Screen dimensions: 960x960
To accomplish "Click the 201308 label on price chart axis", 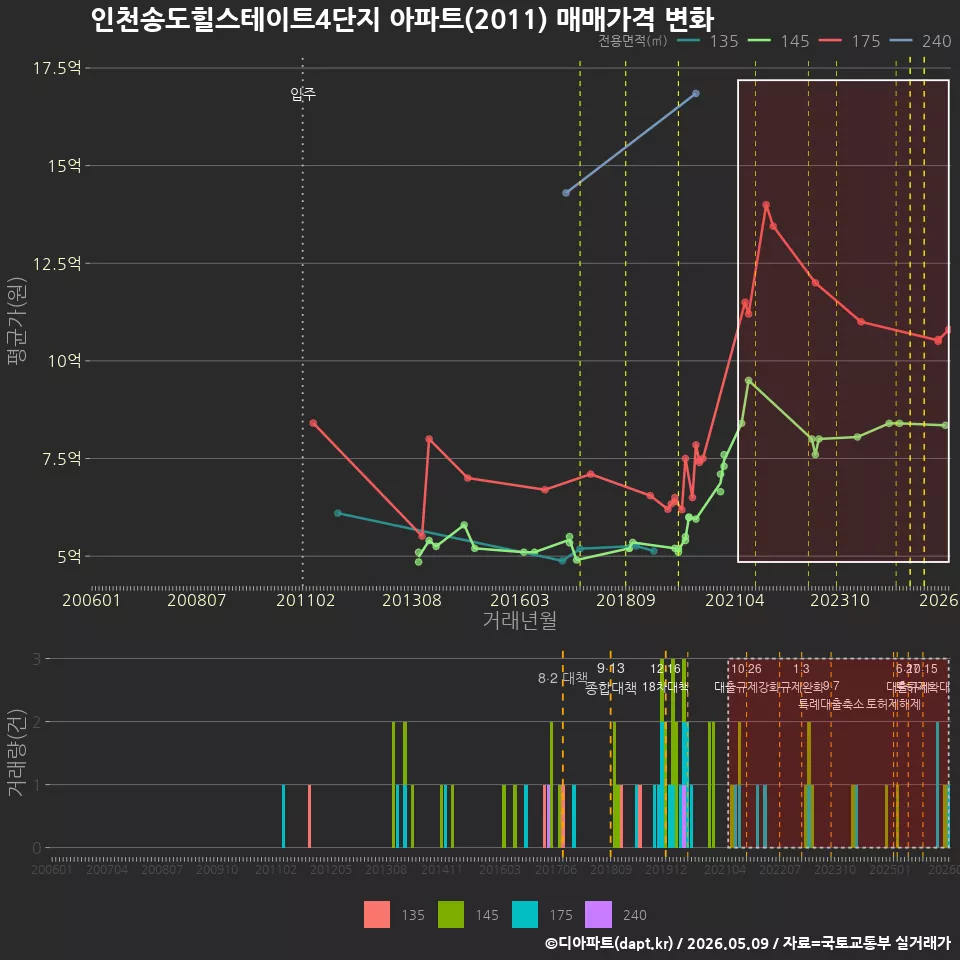I will point(412,600).
